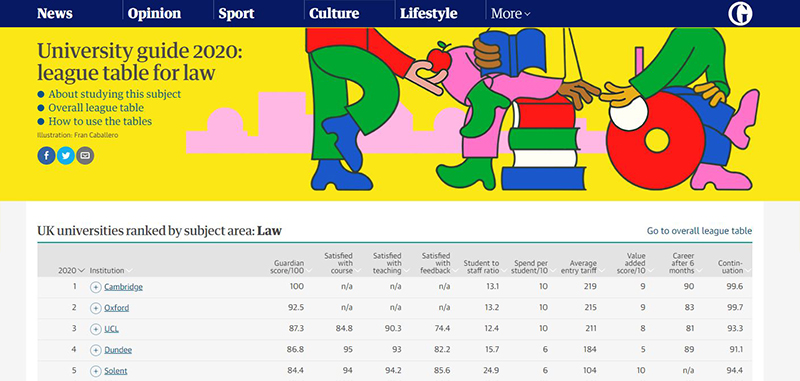
Task: Click Dundee Guardian score 86.8
Action: 296,350
